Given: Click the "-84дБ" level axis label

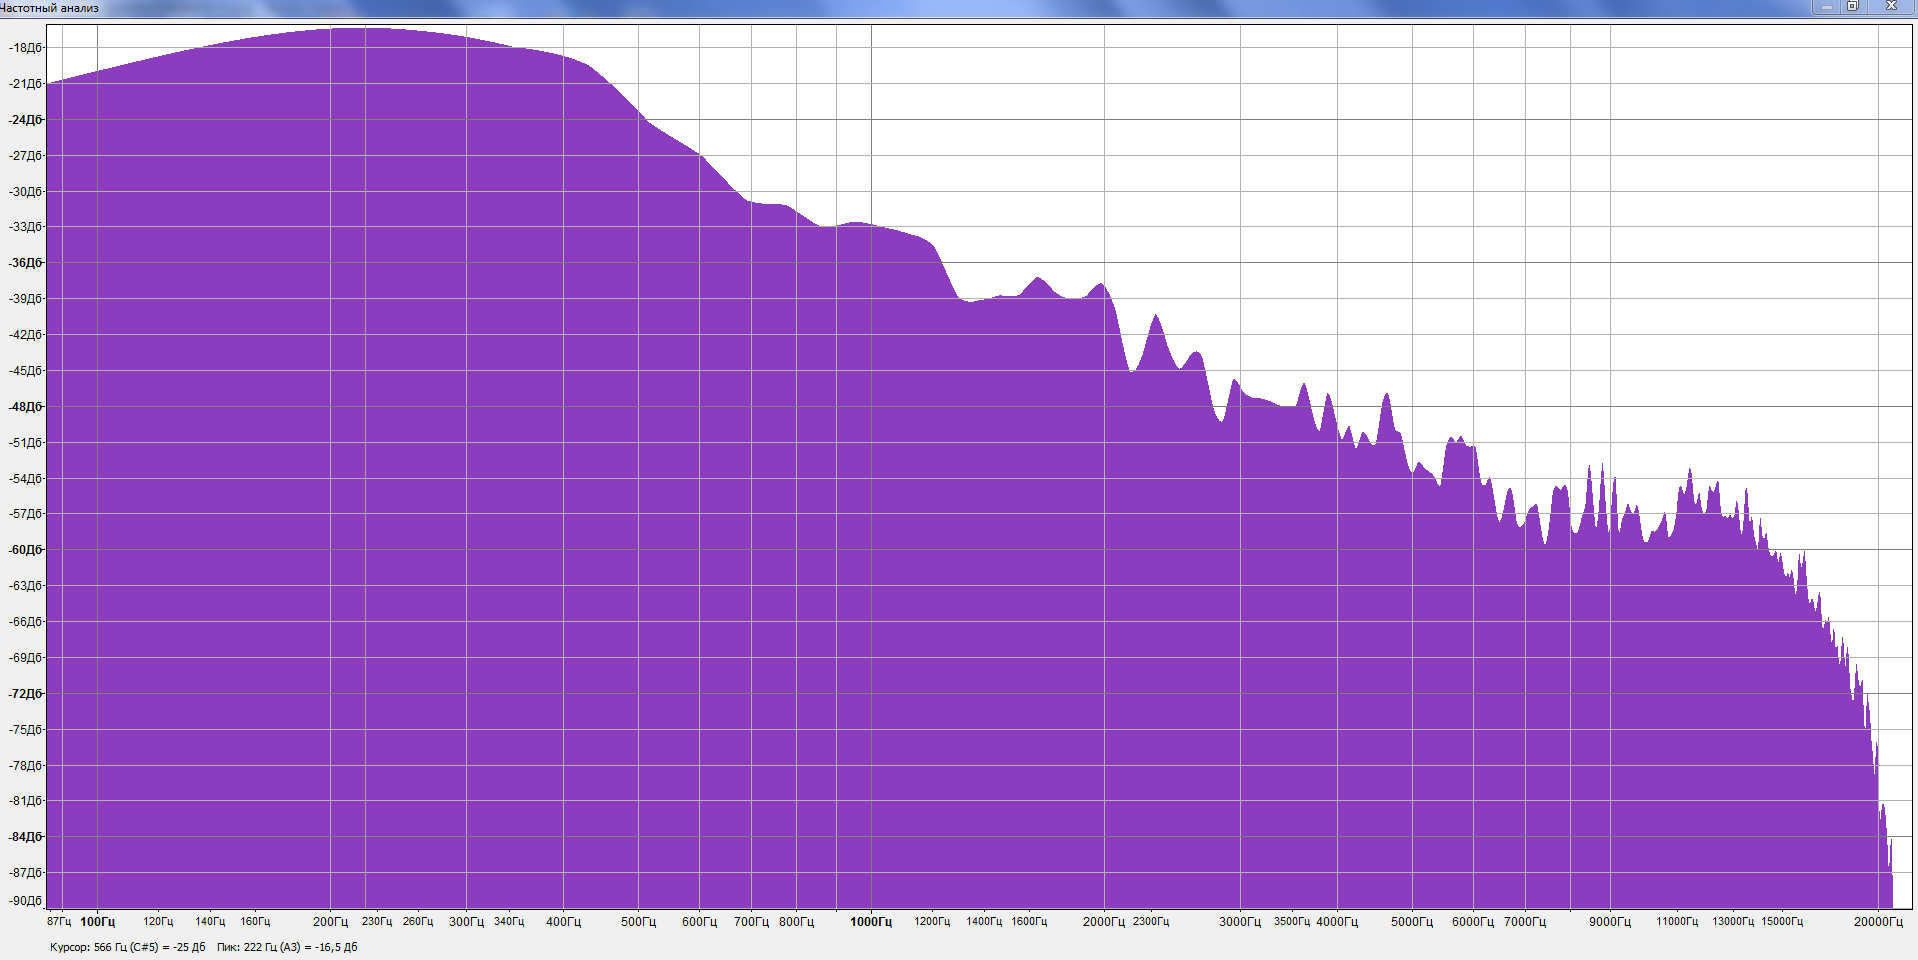Looking at the screenshot, I should (27, 837).
